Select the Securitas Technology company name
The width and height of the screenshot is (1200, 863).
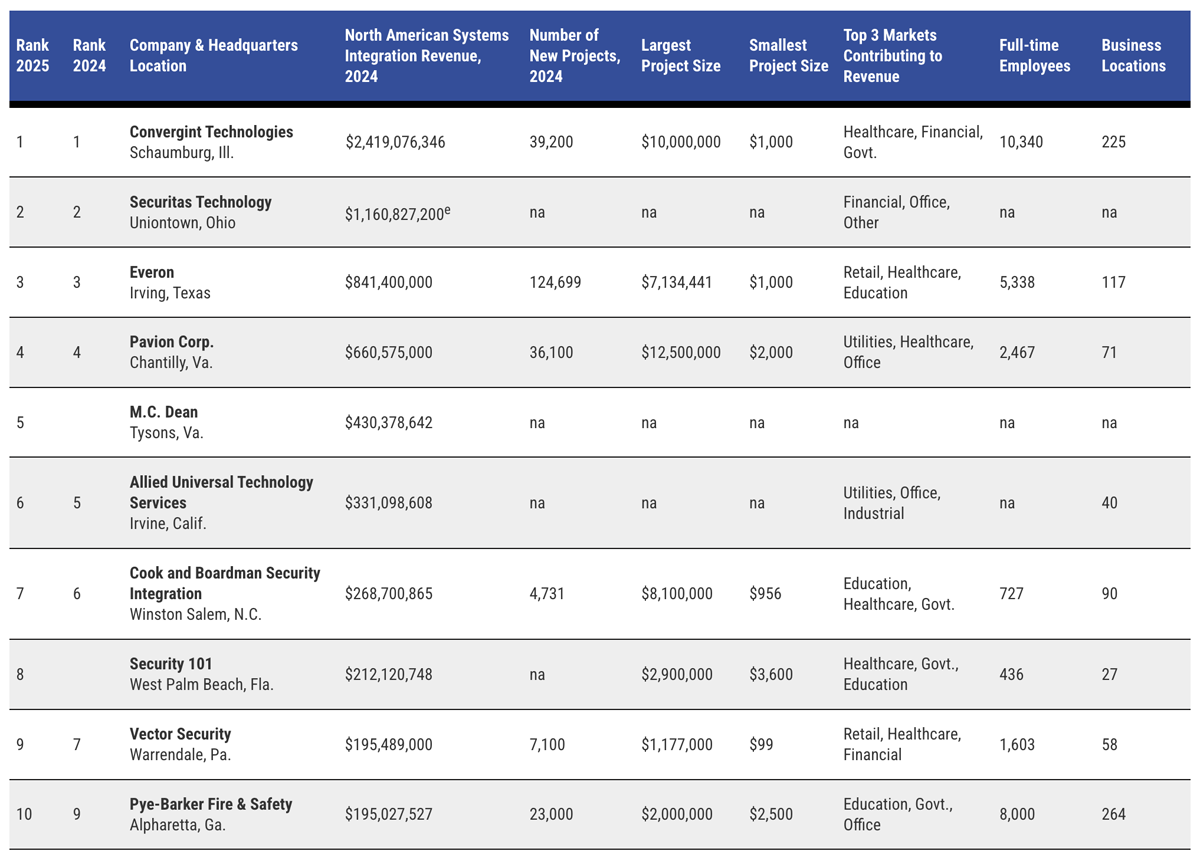pos(201,202)
